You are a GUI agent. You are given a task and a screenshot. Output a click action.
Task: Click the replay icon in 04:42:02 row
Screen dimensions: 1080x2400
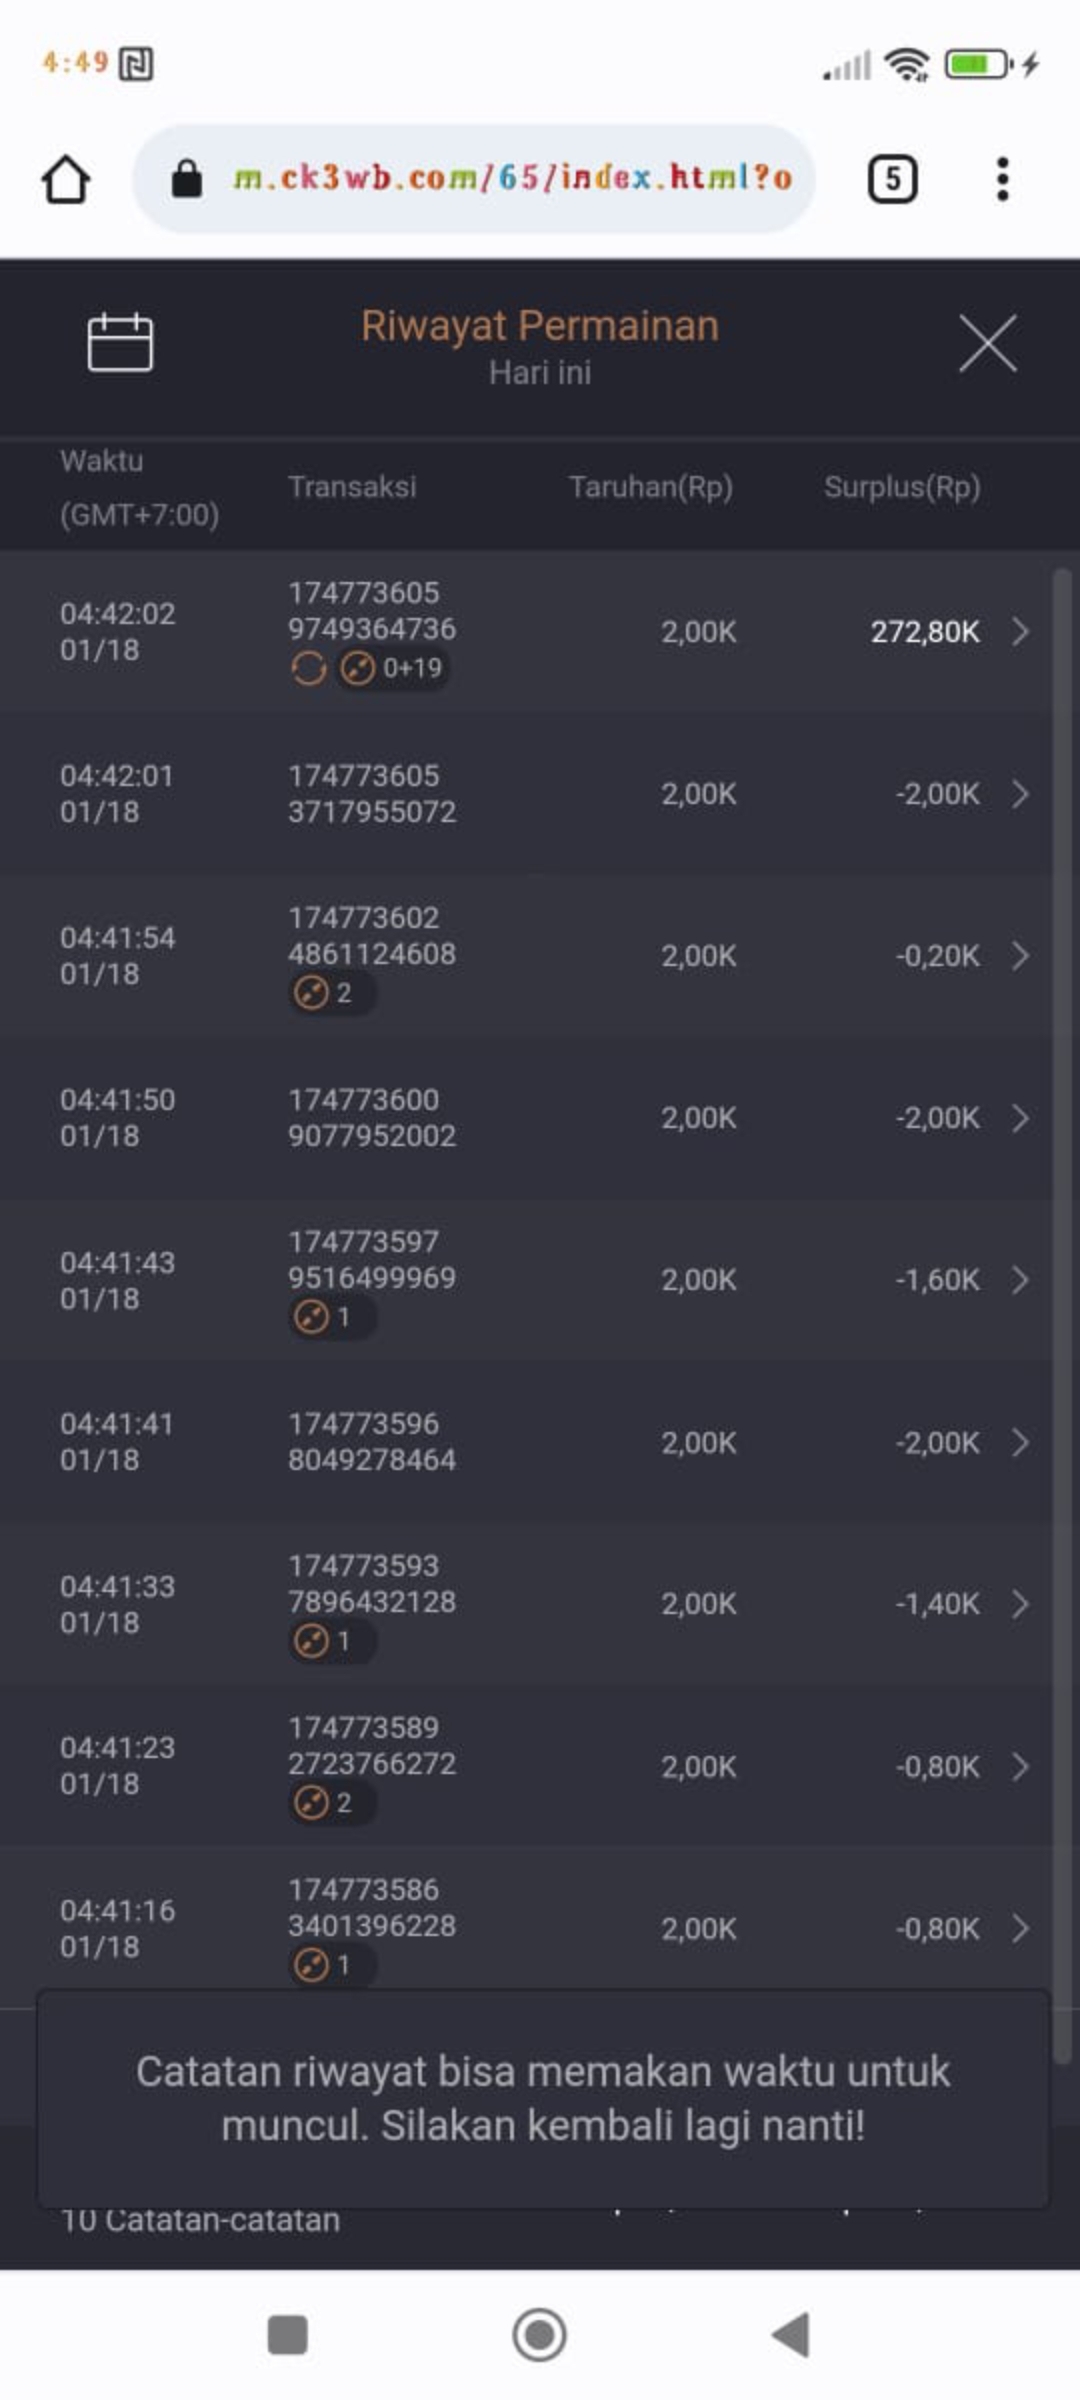309,668
